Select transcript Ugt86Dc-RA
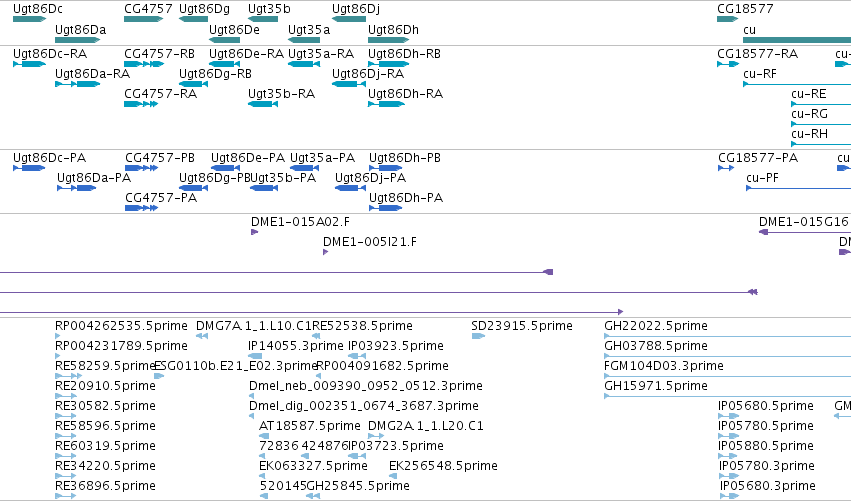The image size is (851, 501). (29, 64)
